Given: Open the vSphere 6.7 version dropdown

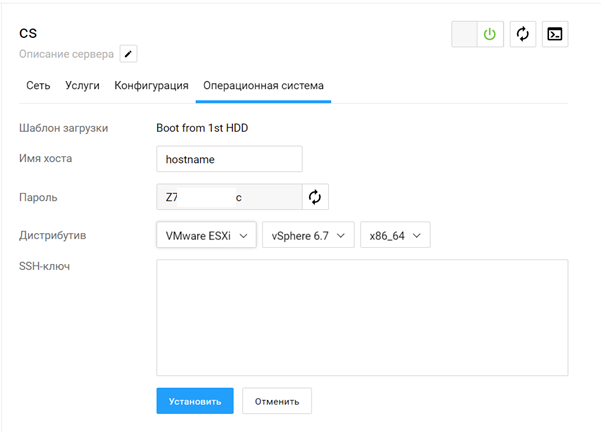Looking at the screenshot, I should coord(308,235).
